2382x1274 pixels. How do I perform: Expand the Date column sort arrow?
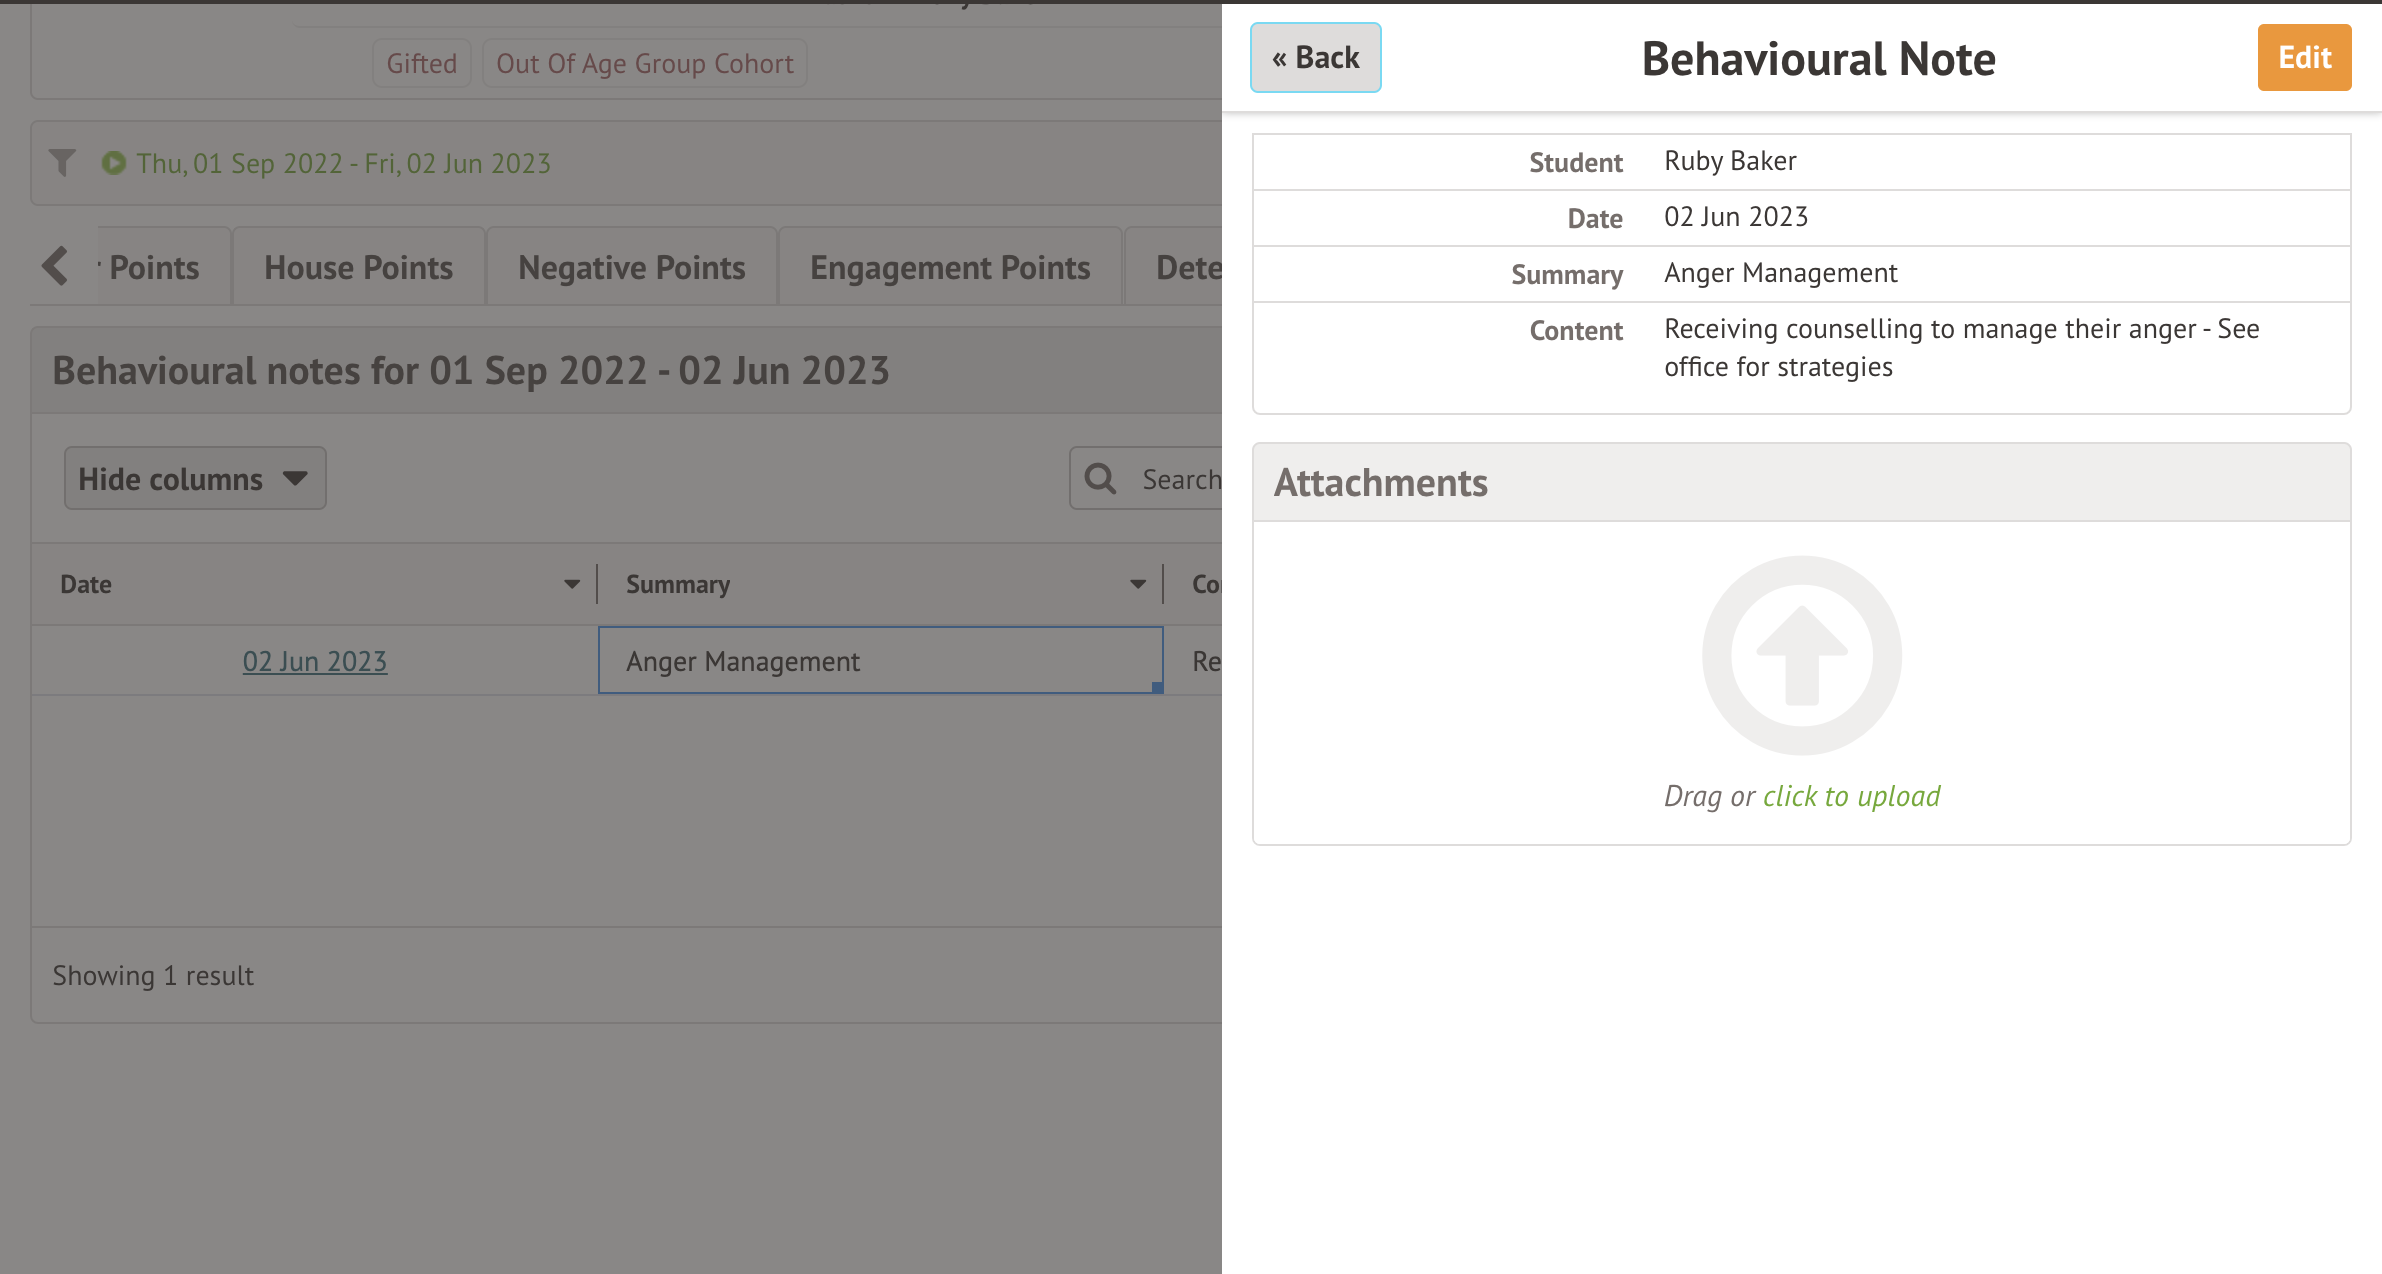(x=571, y=585)
